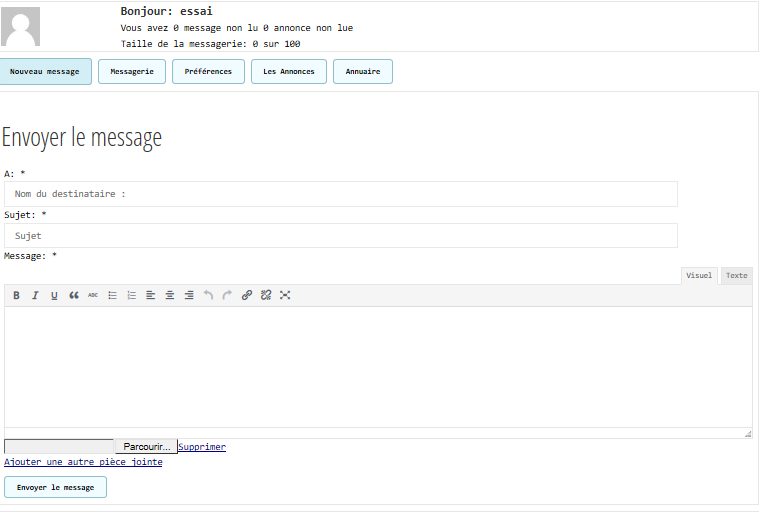Click inside the message body editor
This screenshot has height=512, width=763.
tap(378, 367)
